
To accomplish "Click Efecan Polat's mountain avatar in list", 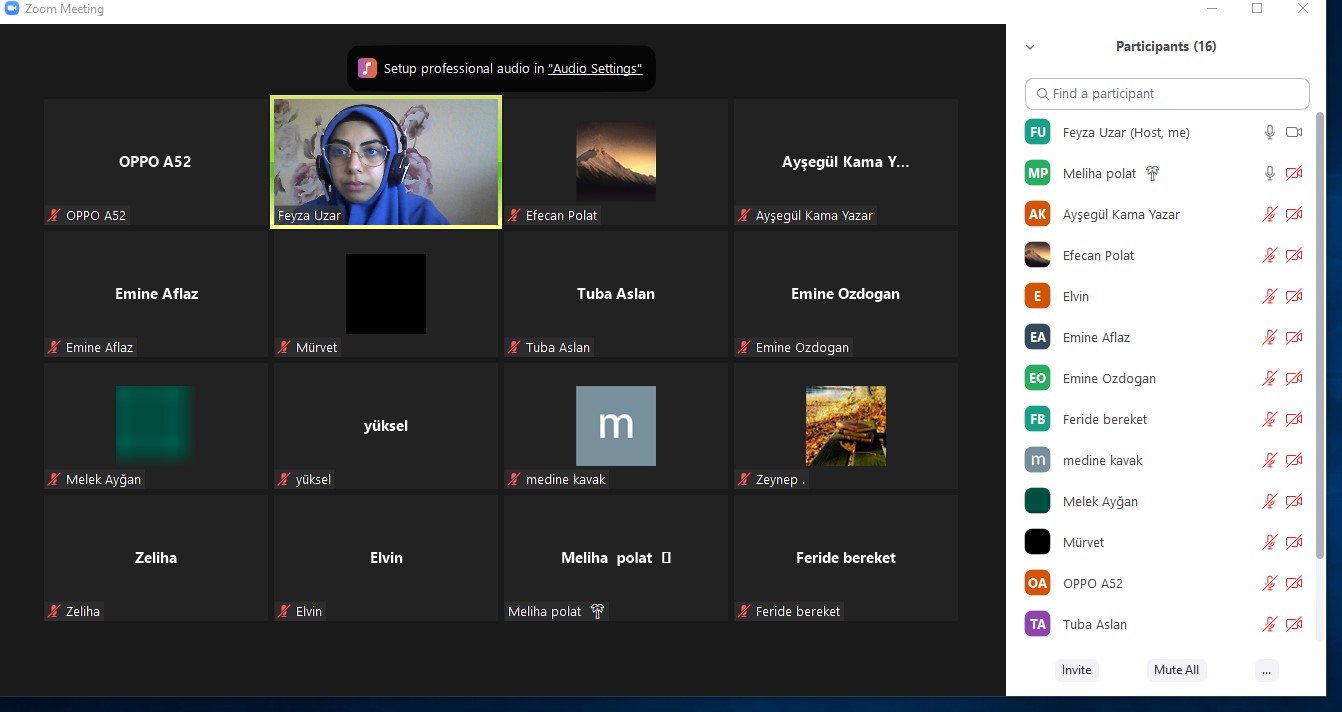I will pyautogui.click(x=1037, y=255).
